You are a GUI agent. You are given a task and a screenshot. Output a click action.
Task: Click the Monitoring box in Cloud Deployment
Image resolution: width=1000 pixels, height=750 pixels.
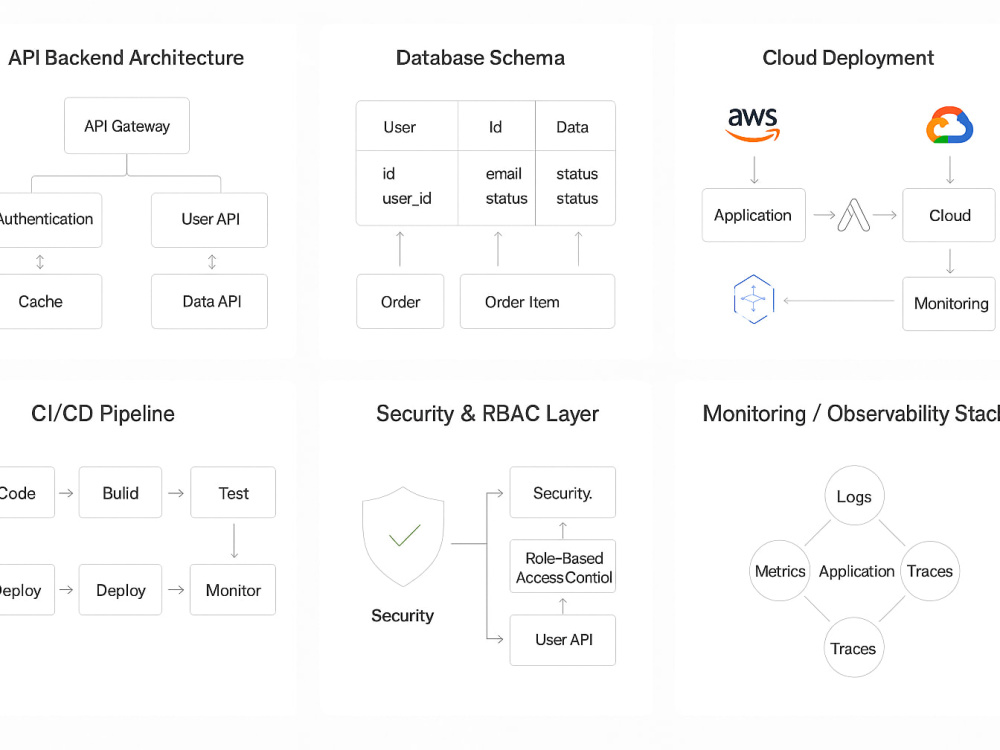[x=949, y=304]
